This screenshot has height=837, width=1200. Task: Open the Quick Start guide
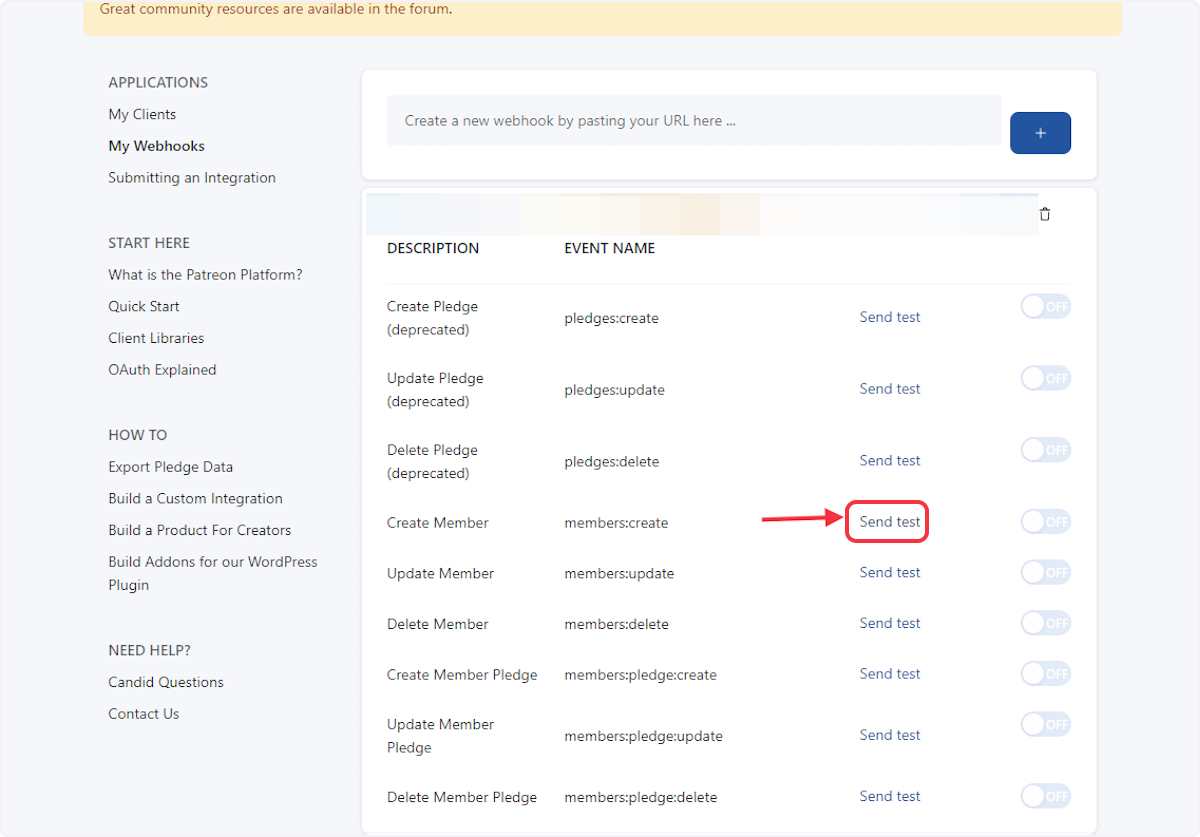click(x=143, y=306)
